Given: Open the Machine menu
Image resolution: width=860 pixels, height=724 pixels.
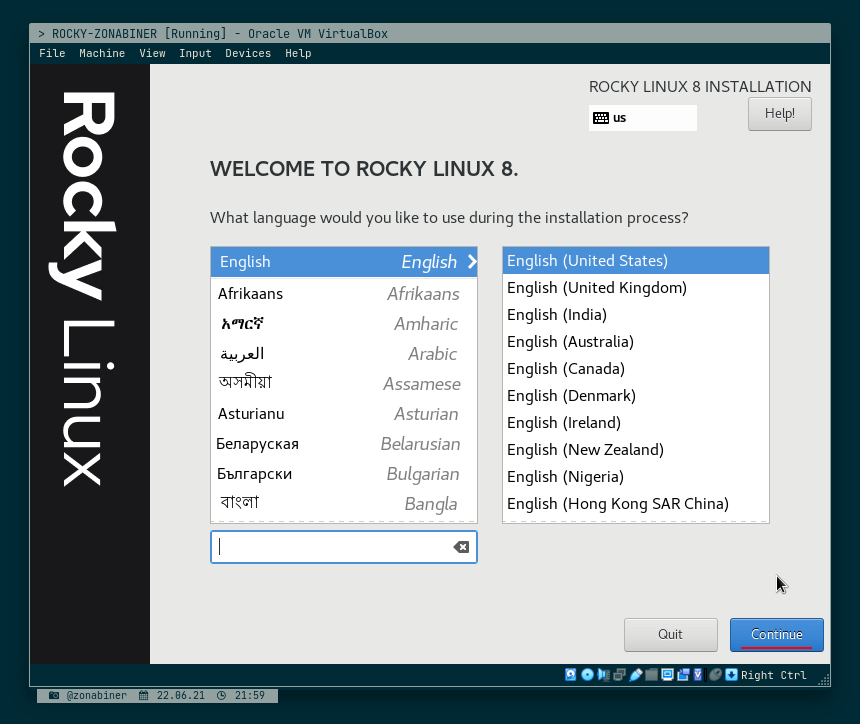Looking at the screenshot, I should point(102,53).
